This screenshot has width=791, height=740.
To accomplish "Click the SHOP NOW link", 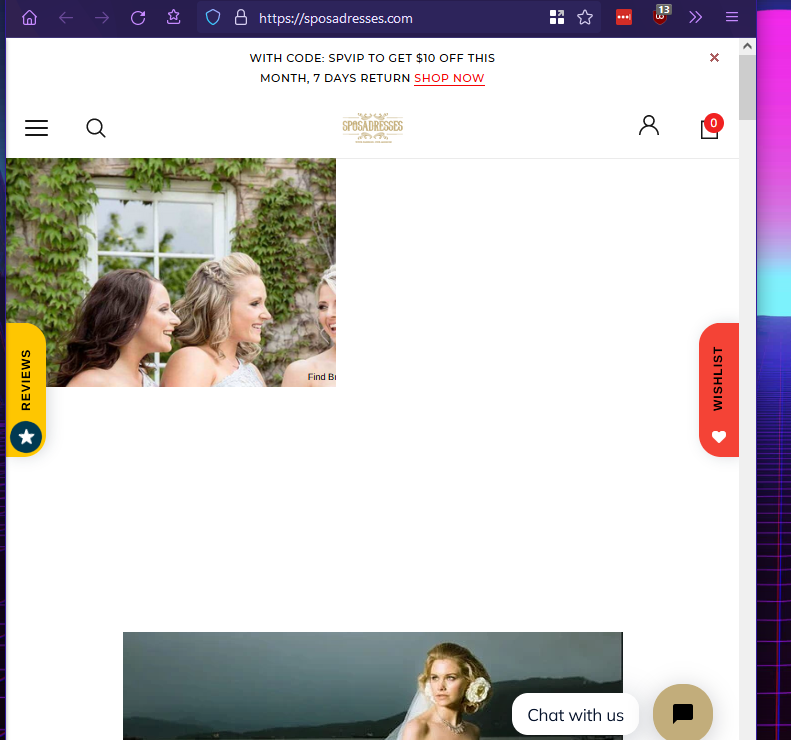I will point(449,78).
